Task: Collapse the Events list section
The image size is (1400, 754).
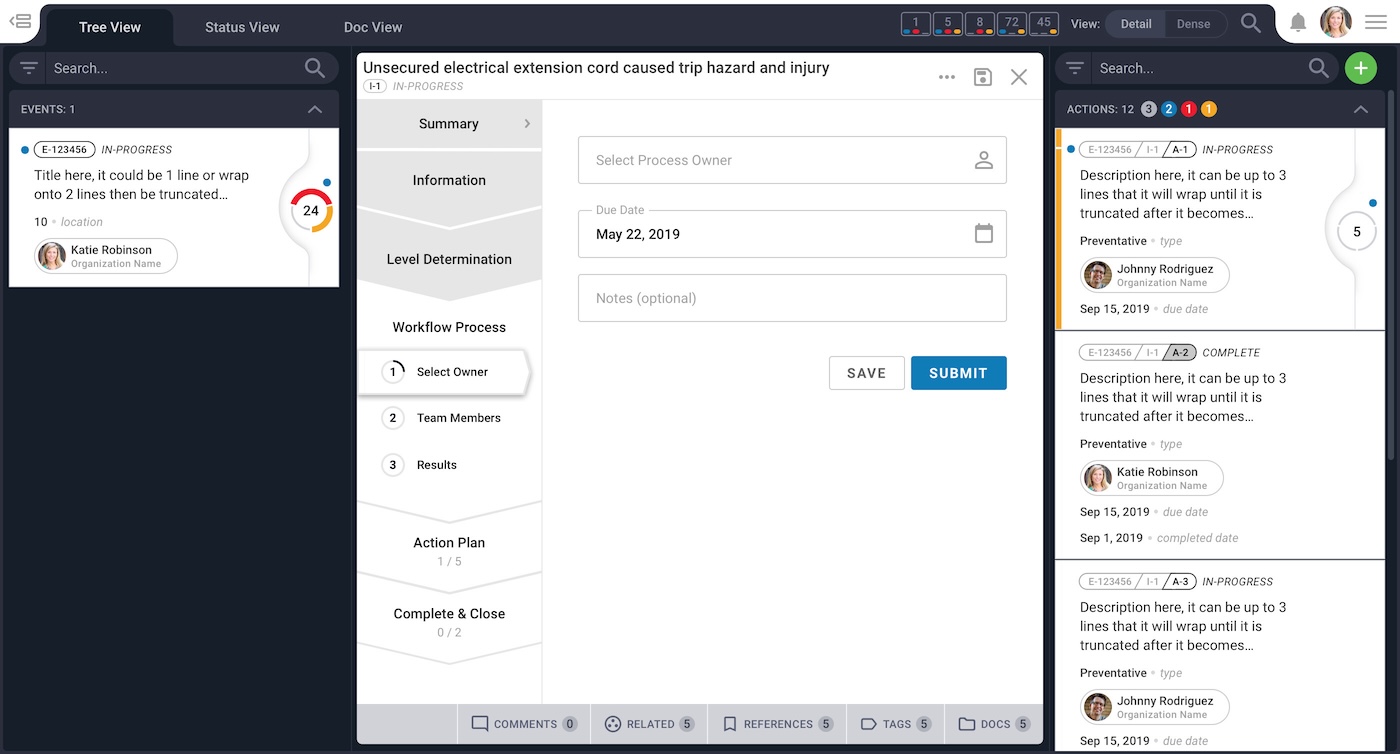Action: click(315, 109)
